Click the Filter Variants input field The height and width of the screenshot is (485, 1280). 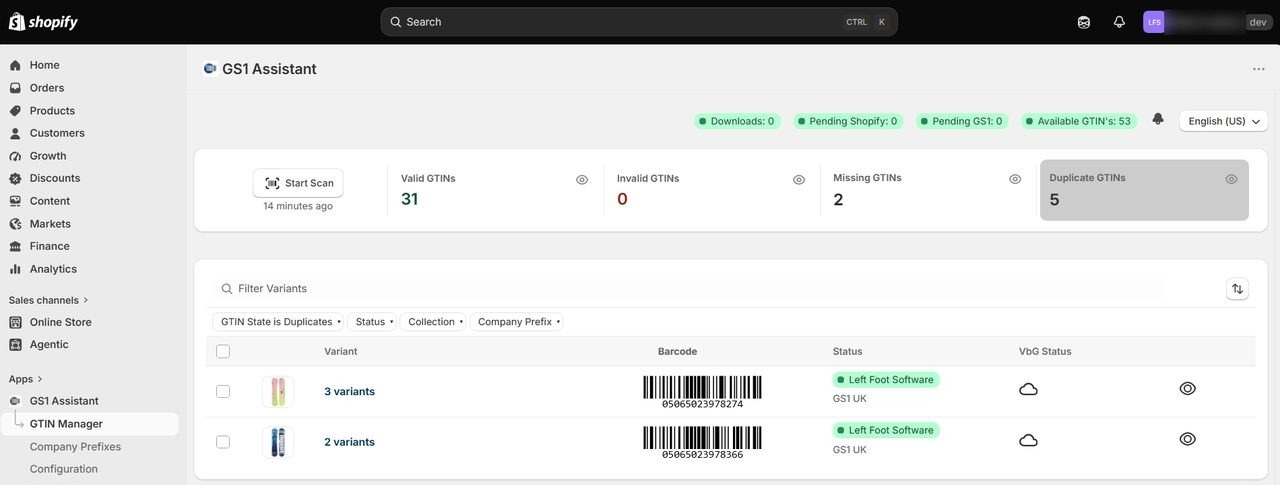[690, 288]
